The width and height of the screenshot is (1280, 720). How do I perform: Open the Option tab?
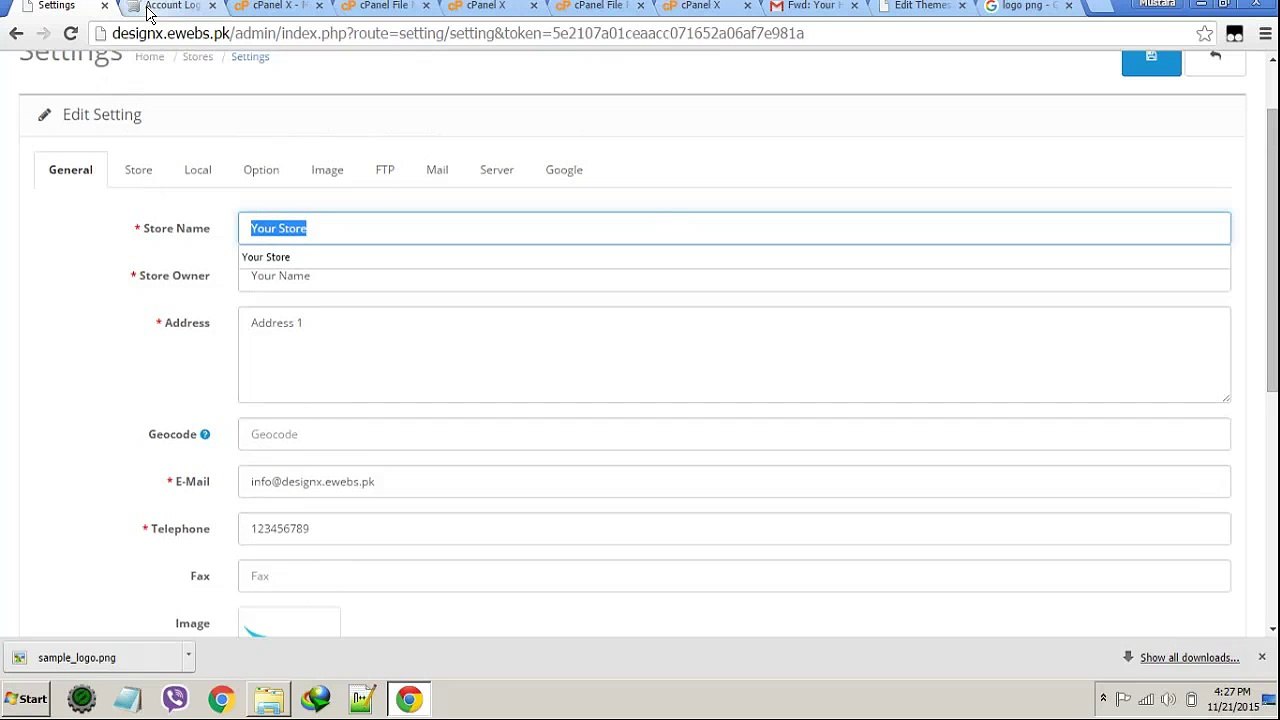(x=261, y=170)
